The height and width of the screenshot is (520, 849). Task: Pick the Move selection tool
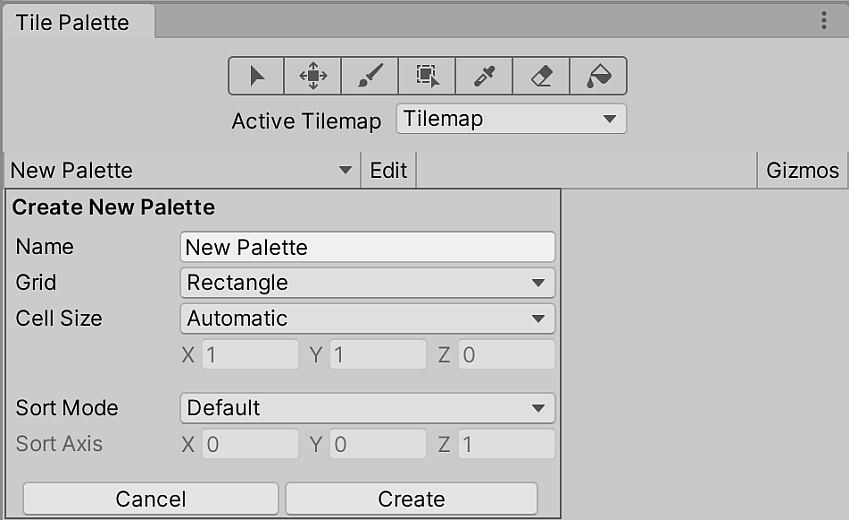(313, 76)
